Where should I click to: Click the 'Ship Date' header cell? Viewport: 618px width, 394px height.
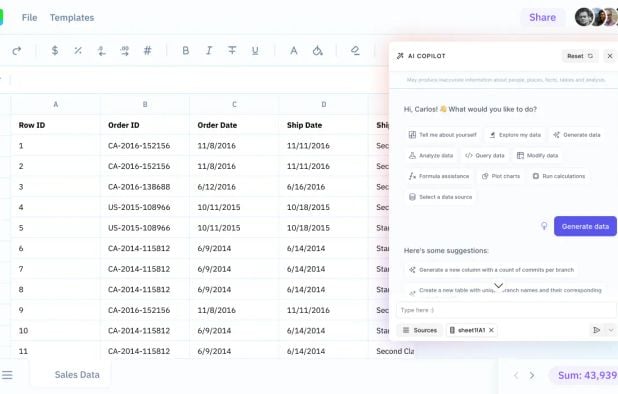pos(324,125)
